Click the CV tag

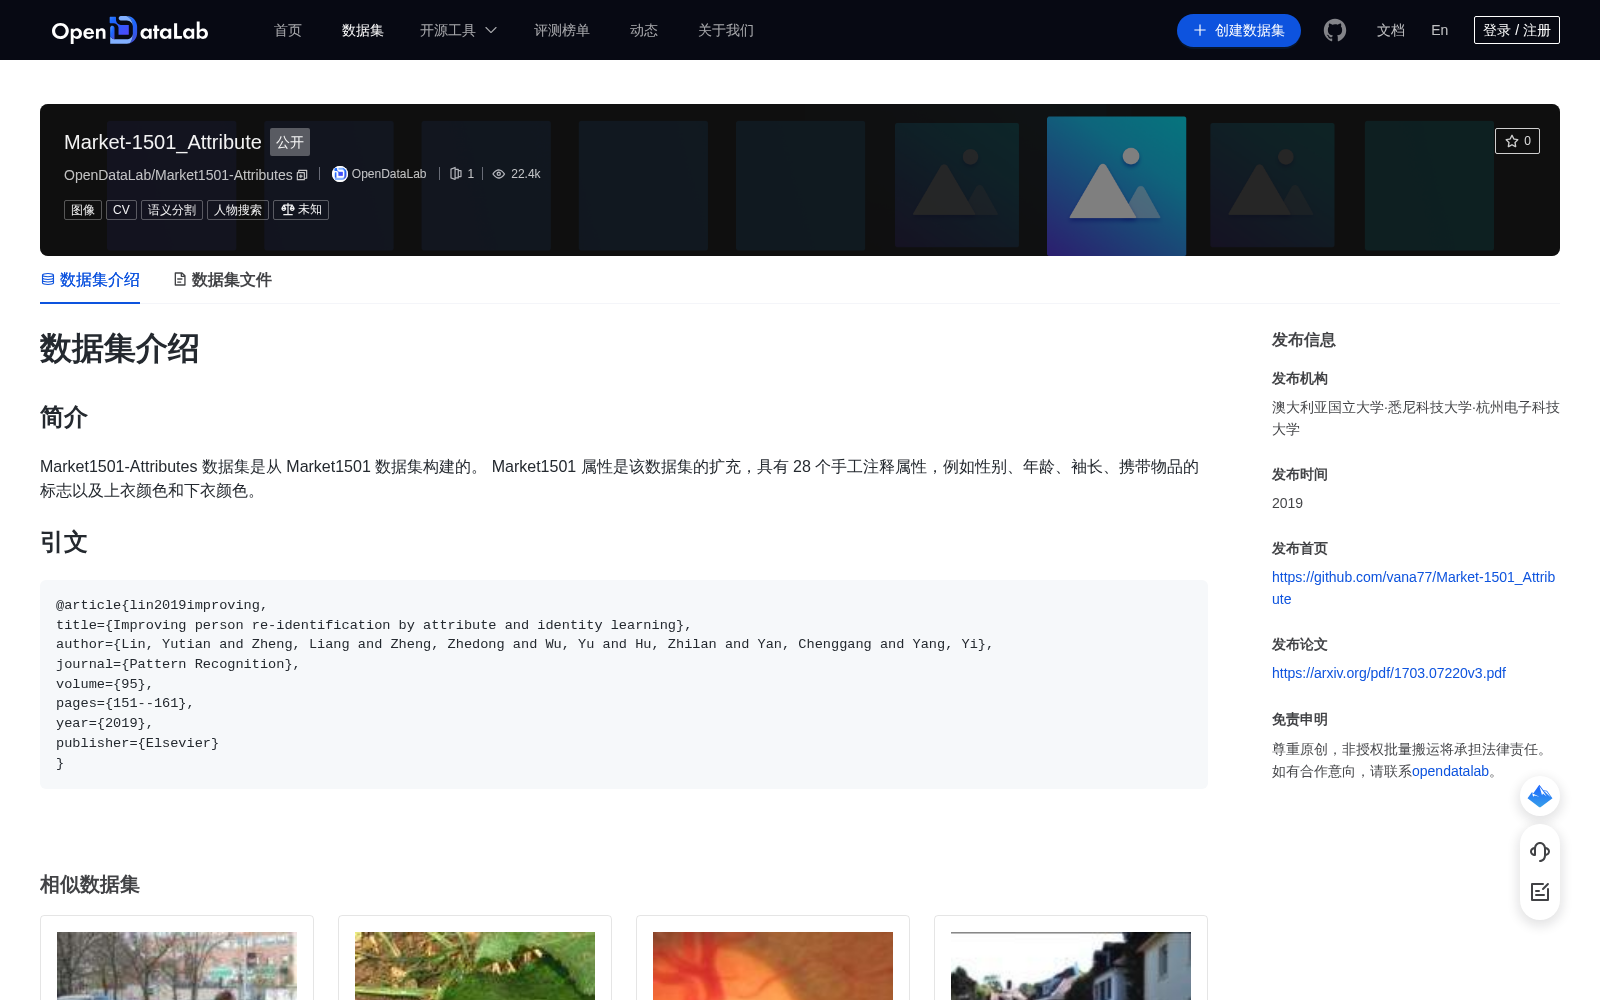tap(121, 210)
